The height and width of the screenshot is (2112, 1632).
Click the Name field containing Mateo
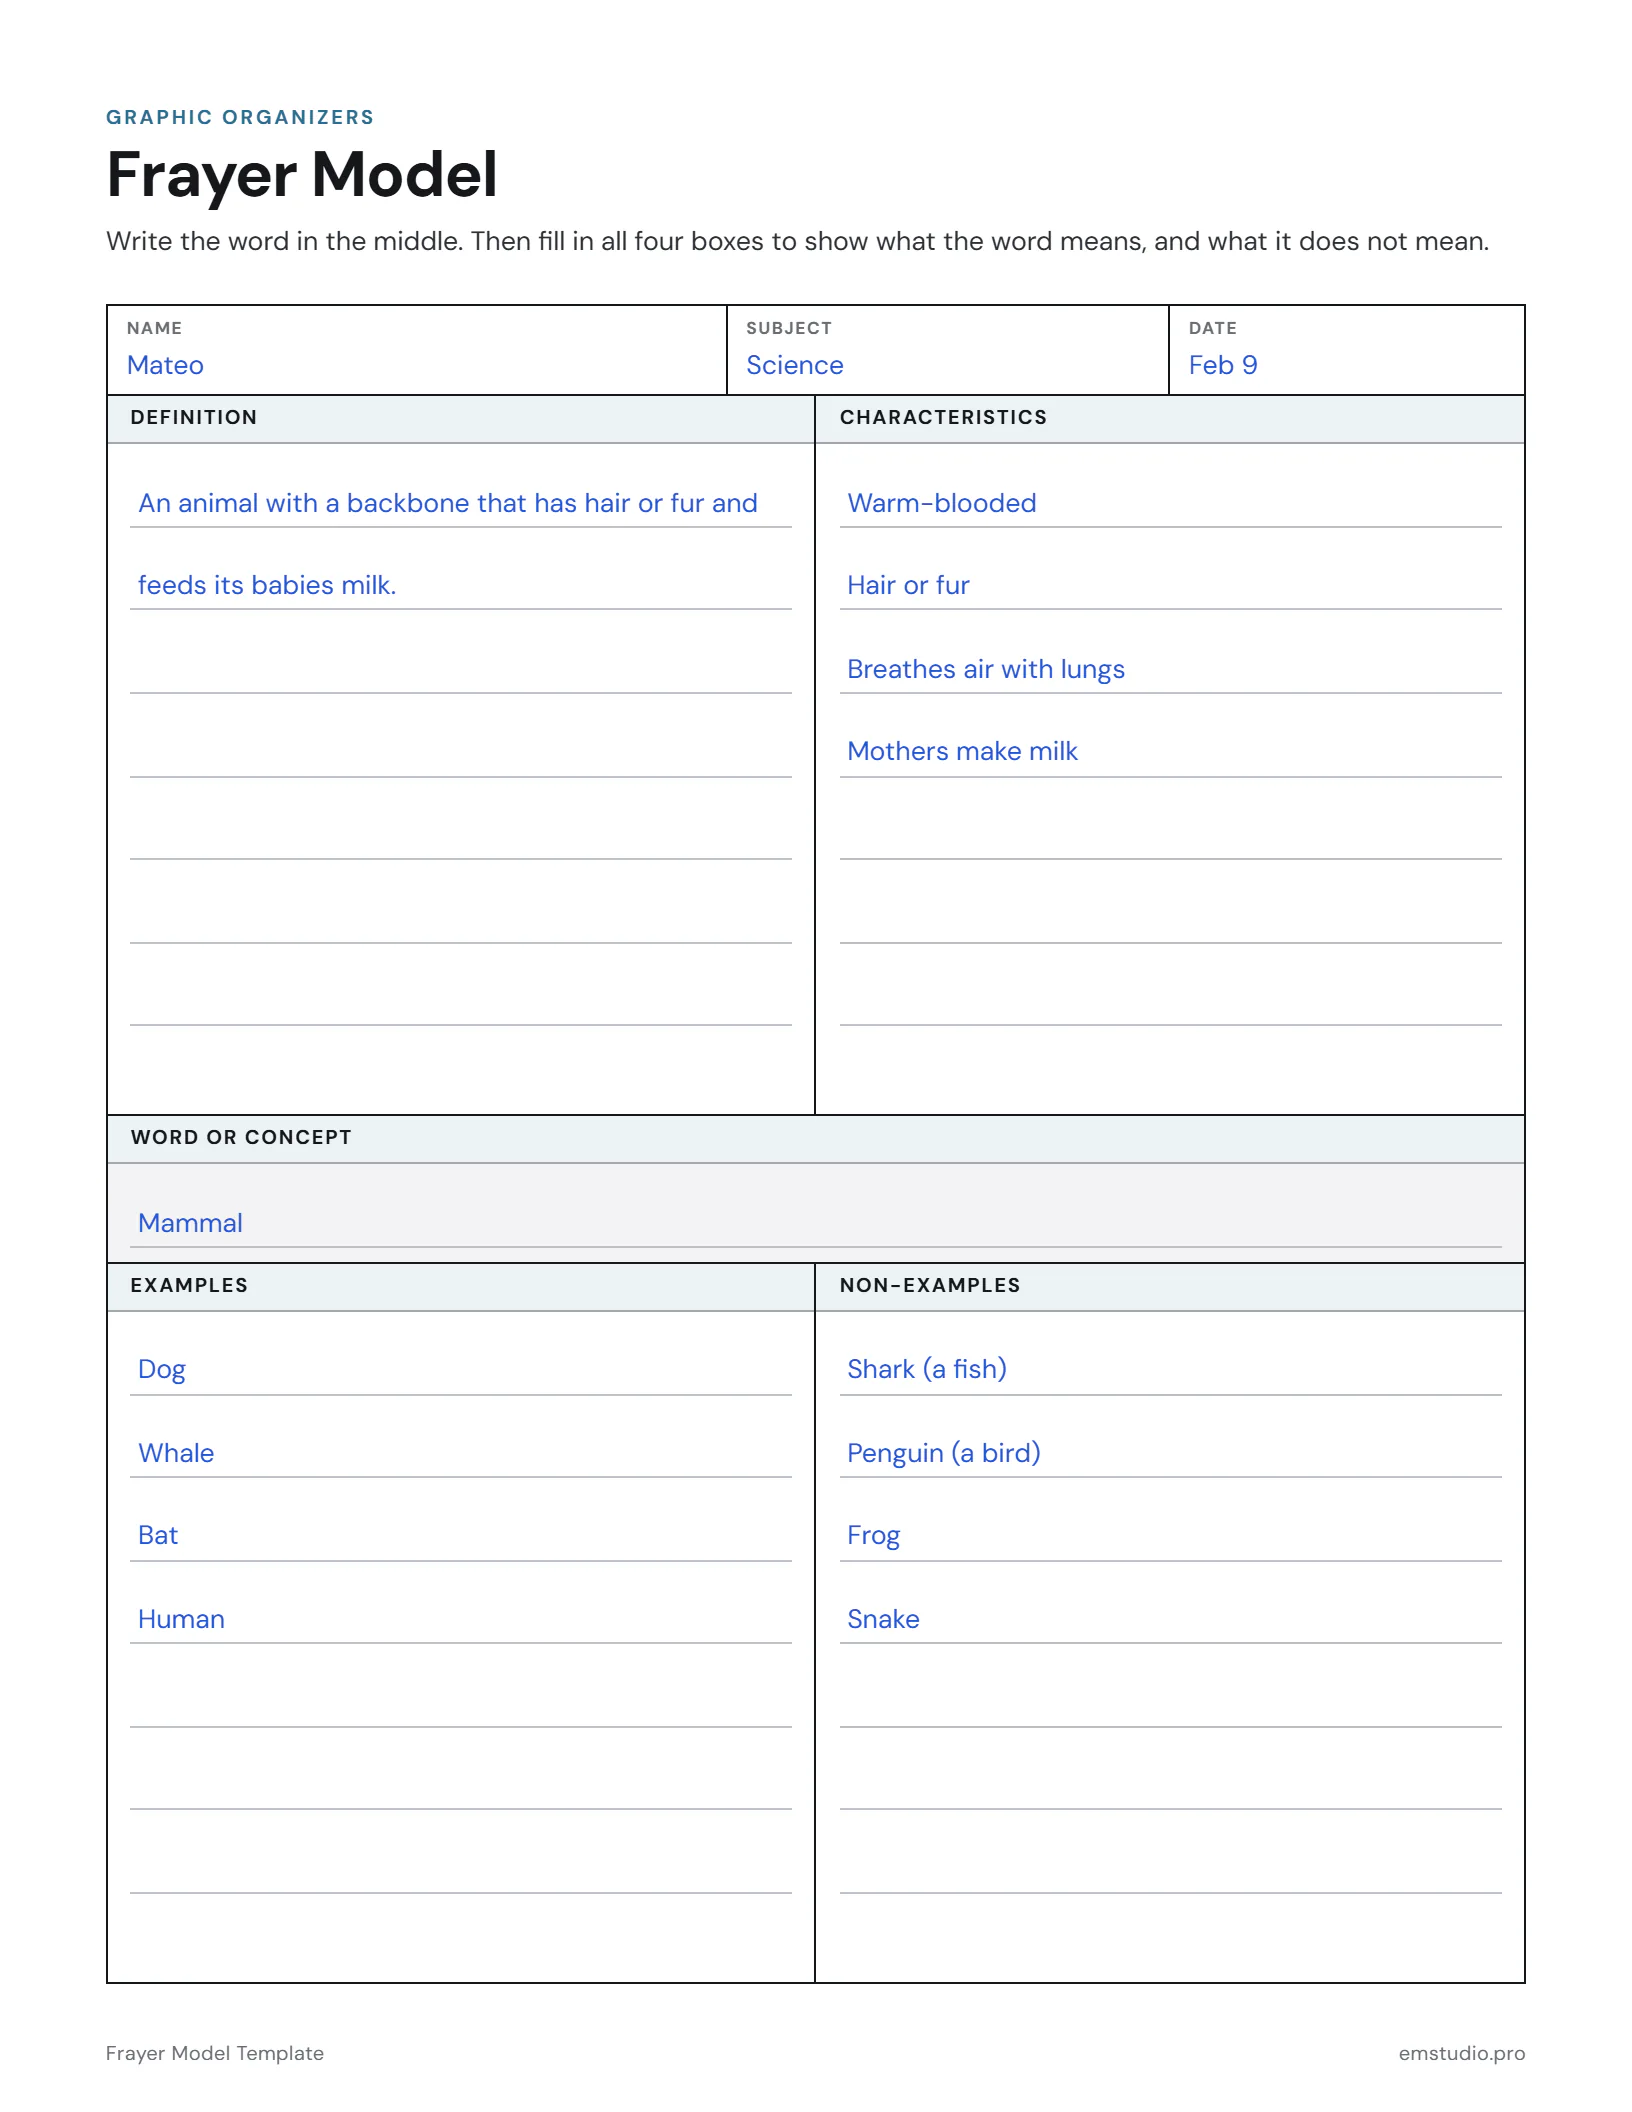[416, 350]
